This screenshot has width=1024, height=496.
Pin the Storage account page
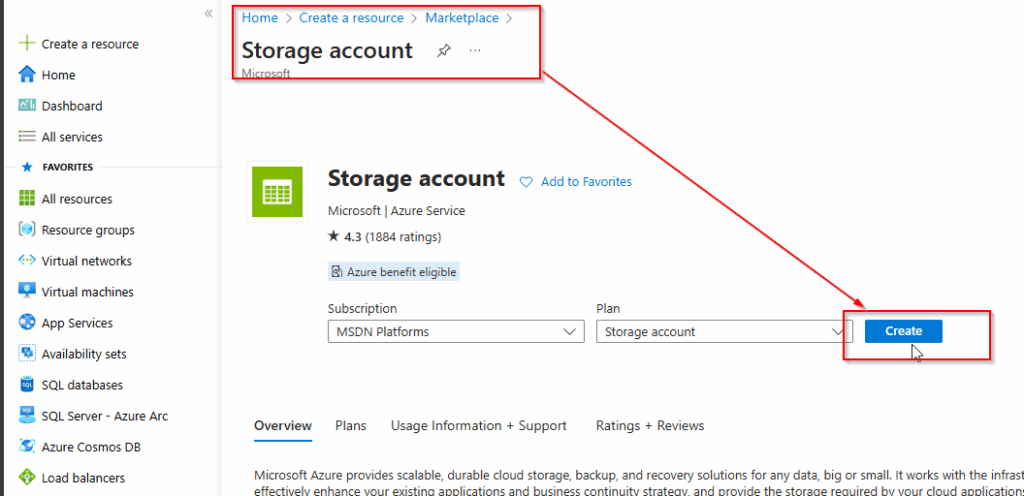point(443,50)
